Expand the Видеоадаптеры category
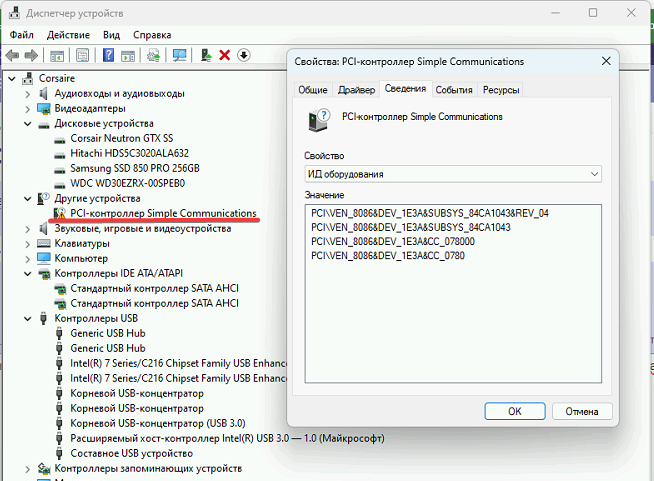This screenshot has width=654, height=481. 27,108
